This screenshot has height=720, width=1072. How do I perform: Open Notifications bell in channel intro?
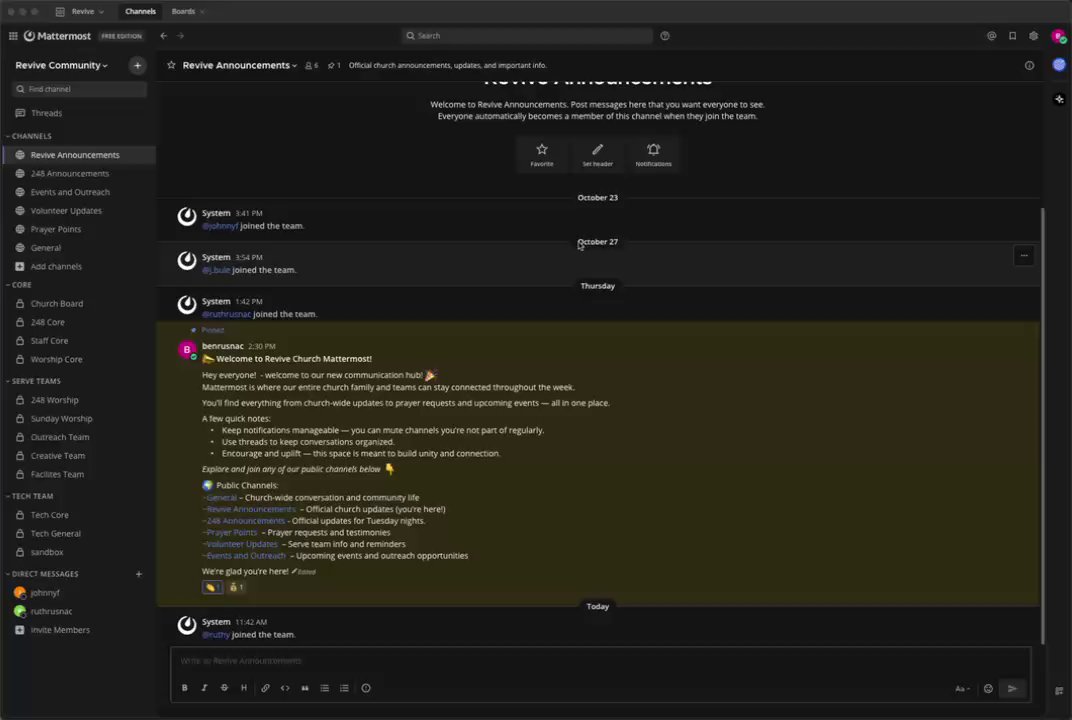653,154
